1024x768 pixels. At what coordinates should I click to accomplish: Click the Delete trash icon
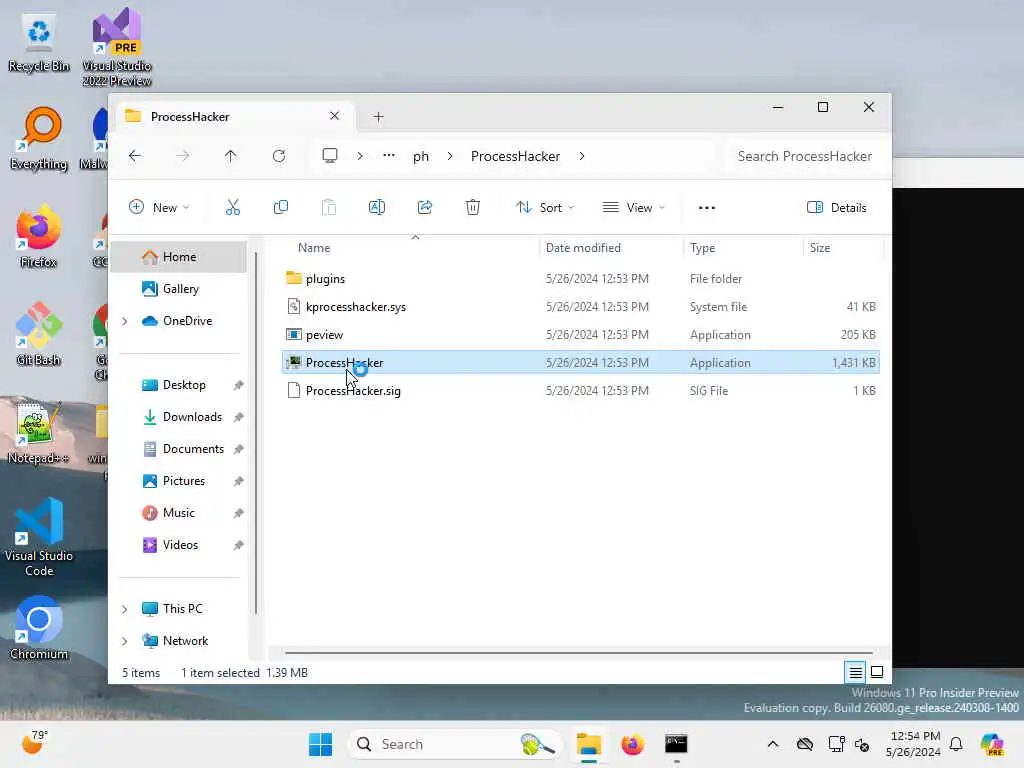[x=472, y=208]
